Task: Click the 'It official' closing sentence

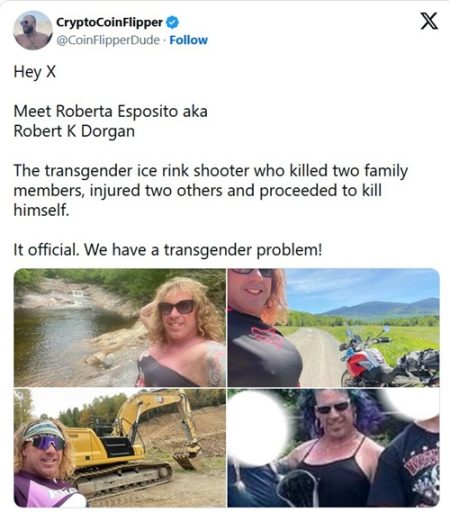Action: (168, 250)
